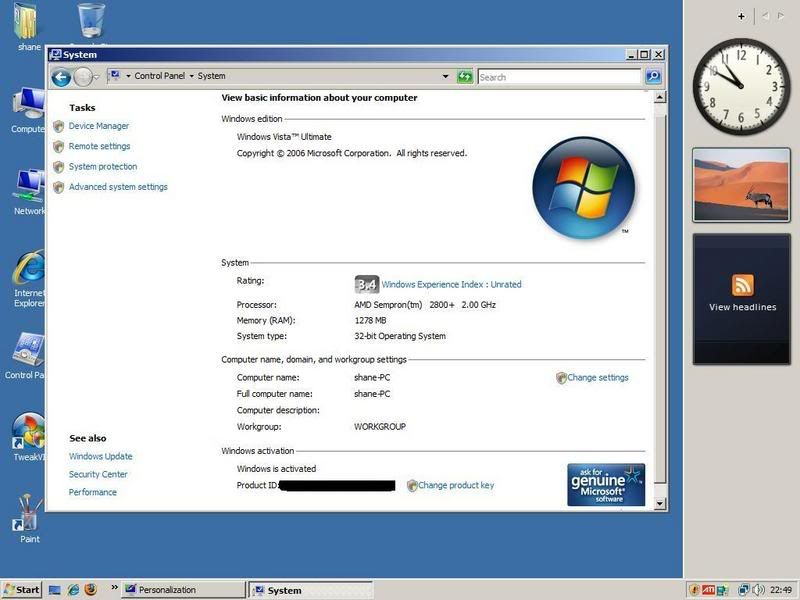Click the plus icon to add sidebar gadgets
Image resolution: width=800 pixels, height=600 pixels.
(741, 16)
